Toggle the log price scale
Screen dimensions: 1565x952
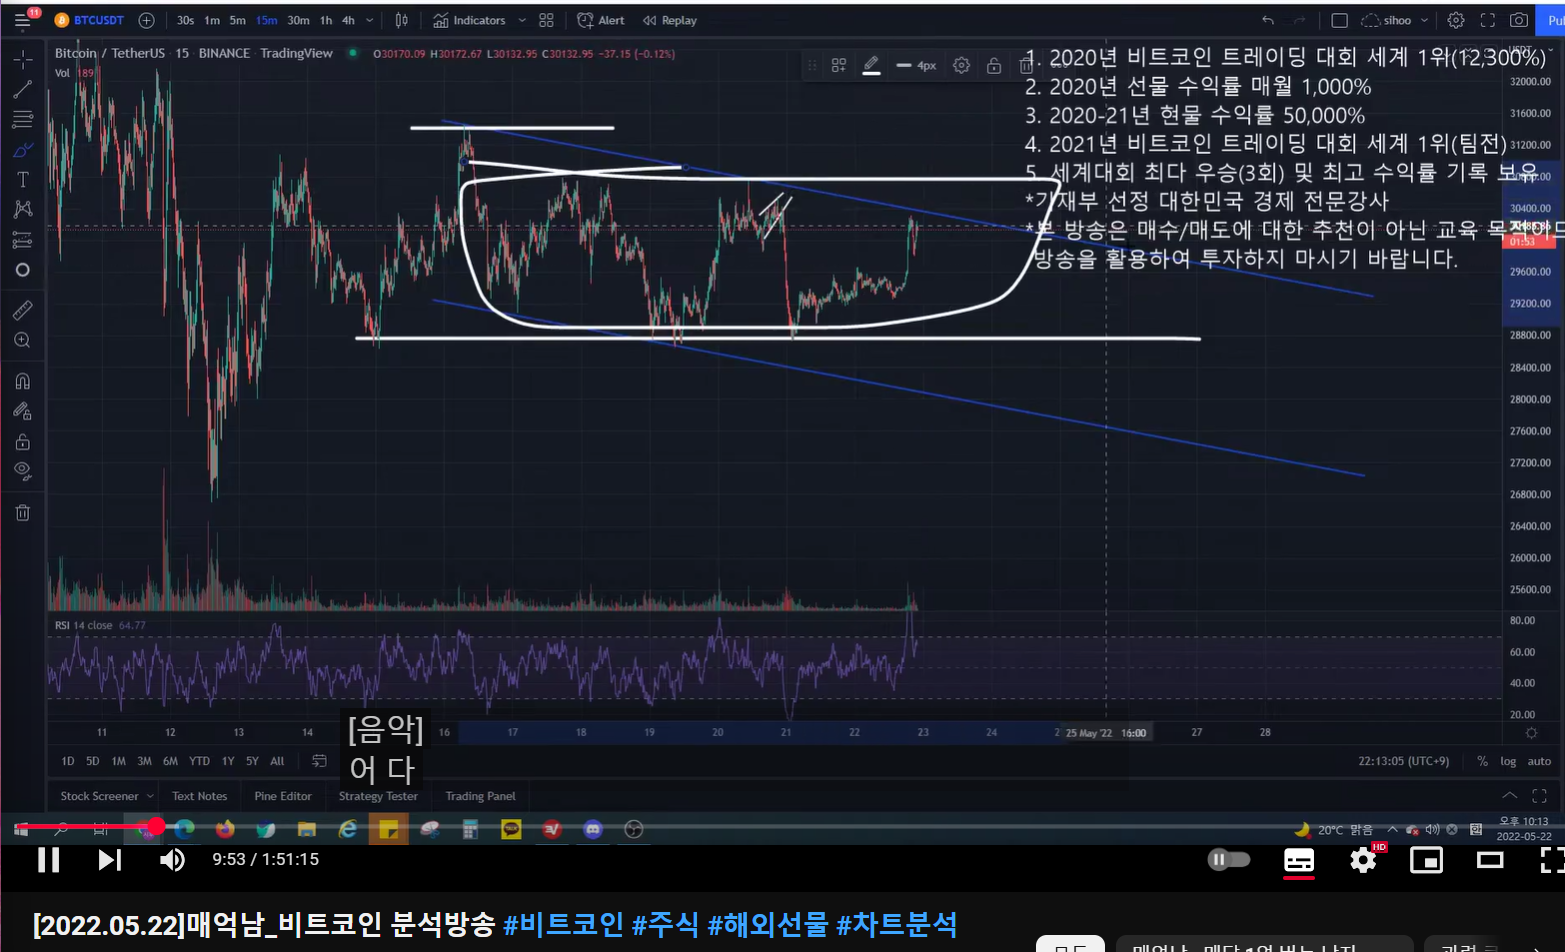[x=1508, y=761]
